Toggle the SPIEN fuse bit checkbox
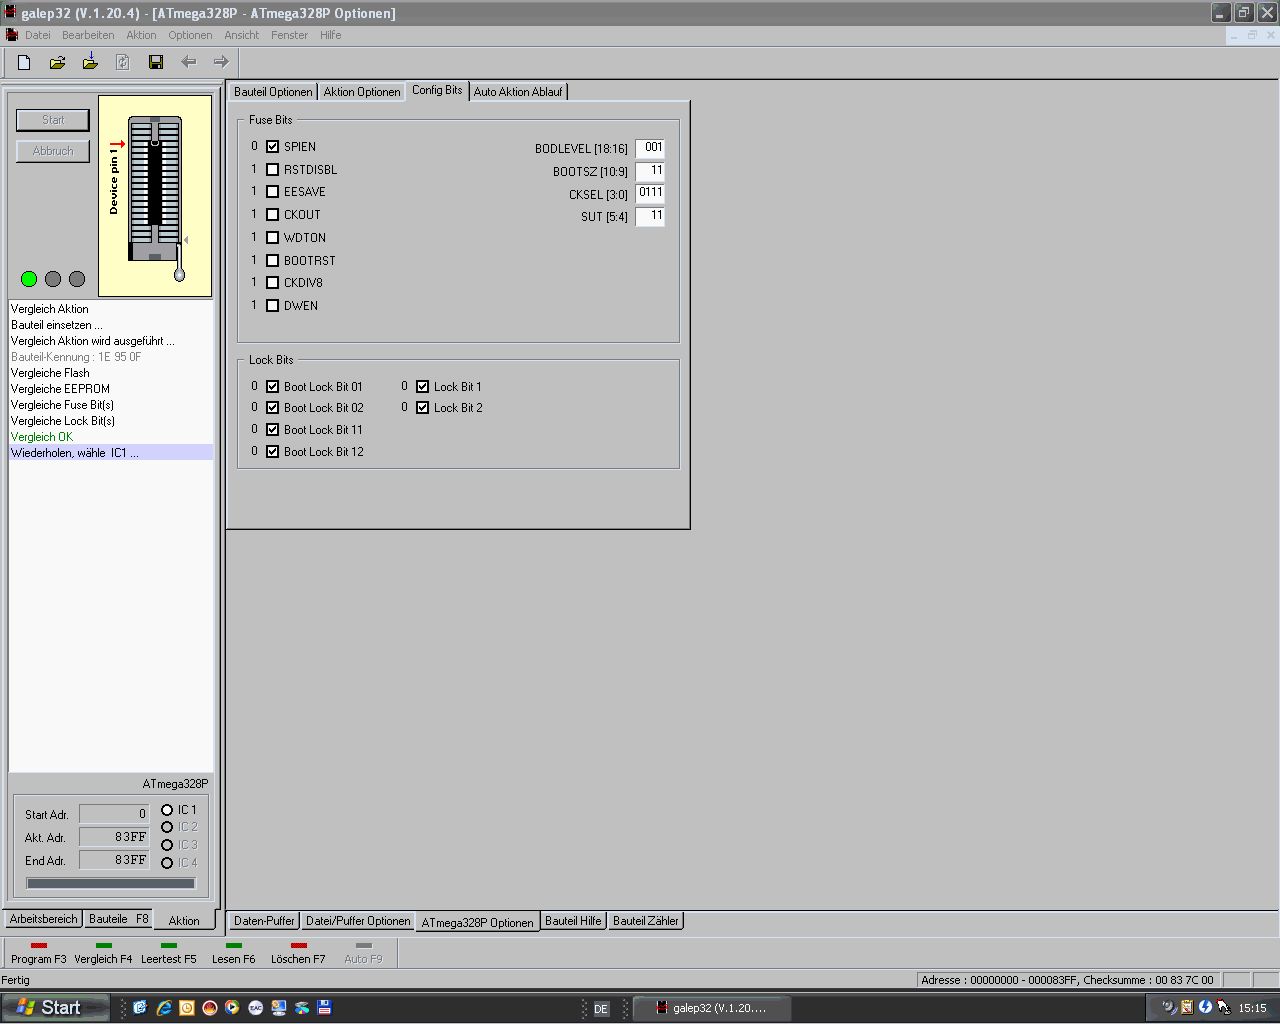This screenshot has height=1024, width=1280. coord(272,147)
